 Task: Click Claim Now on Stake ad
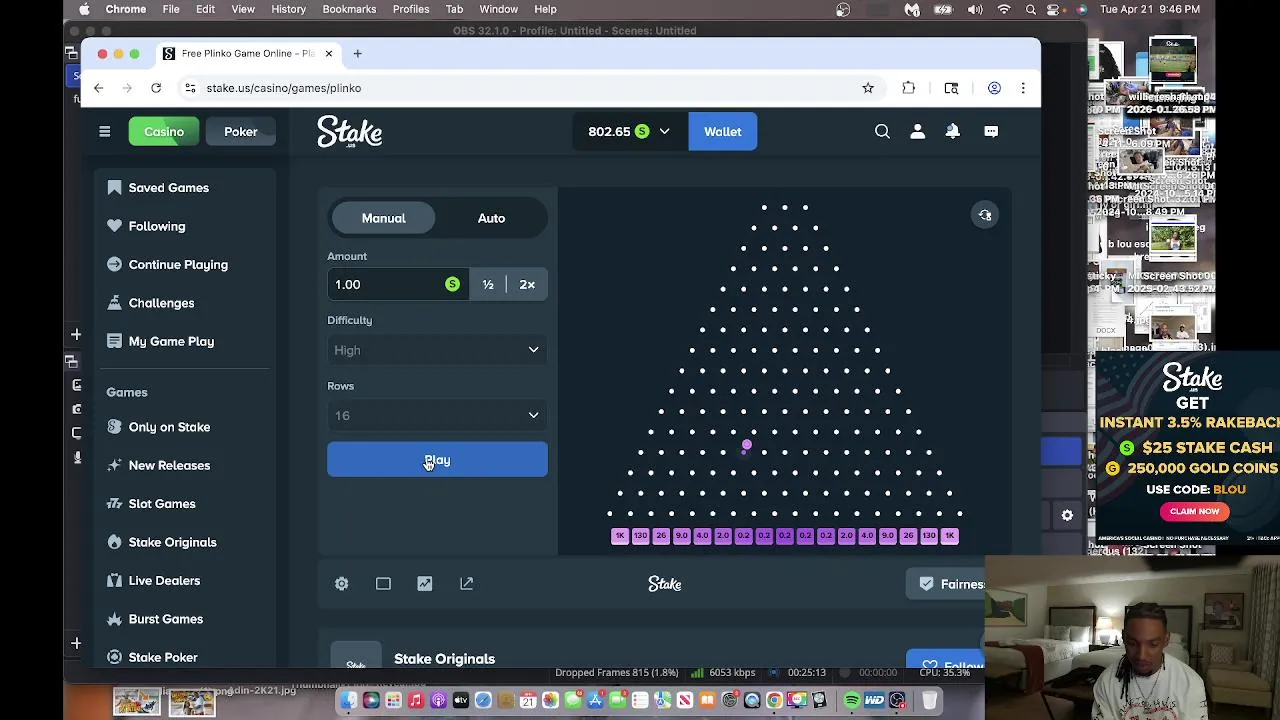pyautogui.click(x=1195, y=511)
